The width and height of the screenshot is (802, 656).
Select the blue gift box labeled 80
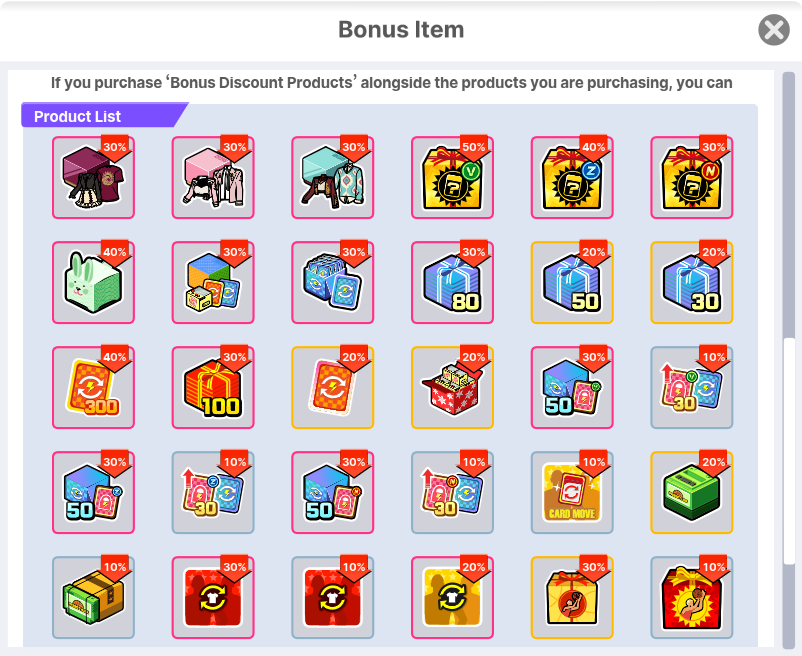pos(452,282)
